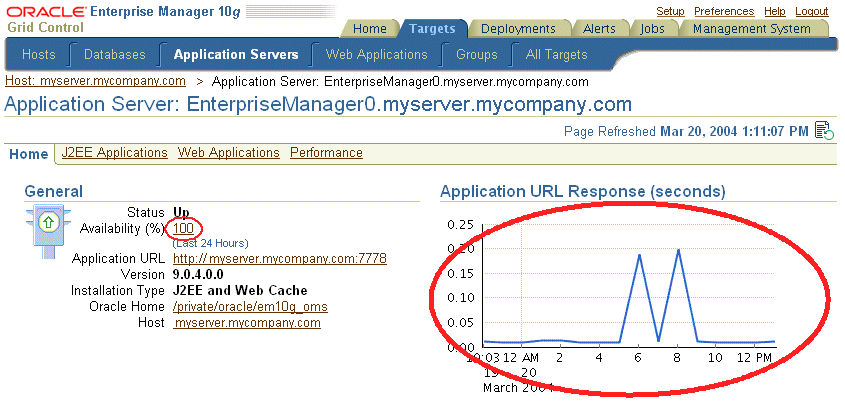The width and height of the screenshot is (845, 417).
Task: Go to the Jobs tab
Action: (653, 29)
